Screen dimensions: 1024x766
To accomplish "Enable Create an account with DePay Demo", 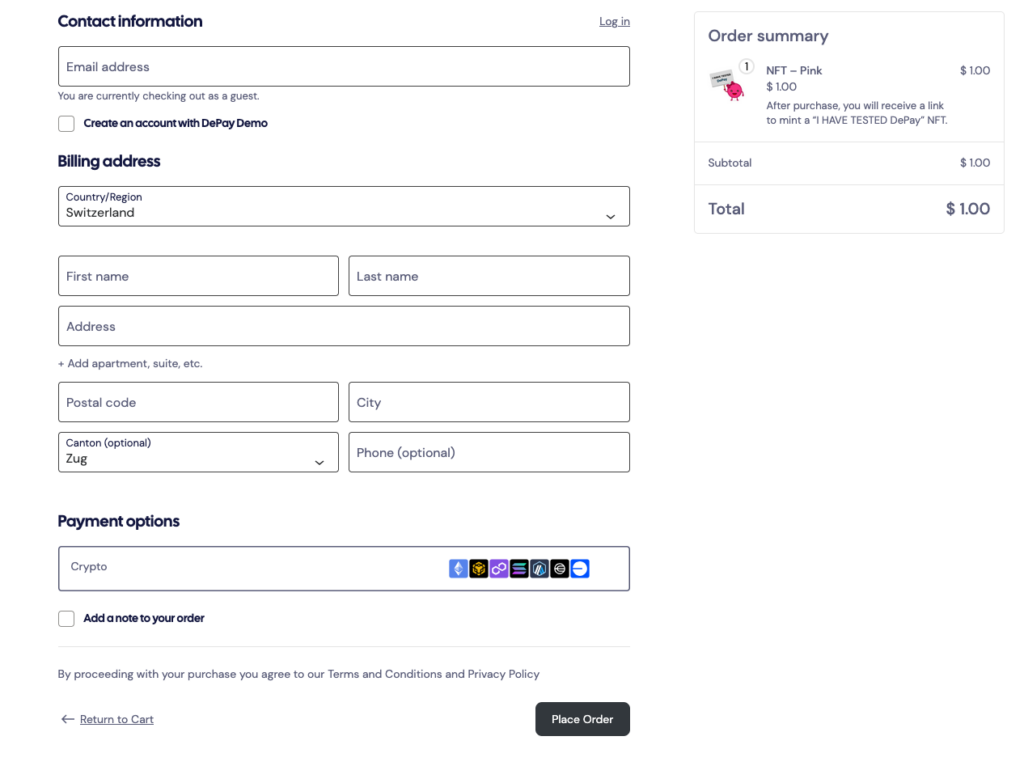I will (66, 124).
